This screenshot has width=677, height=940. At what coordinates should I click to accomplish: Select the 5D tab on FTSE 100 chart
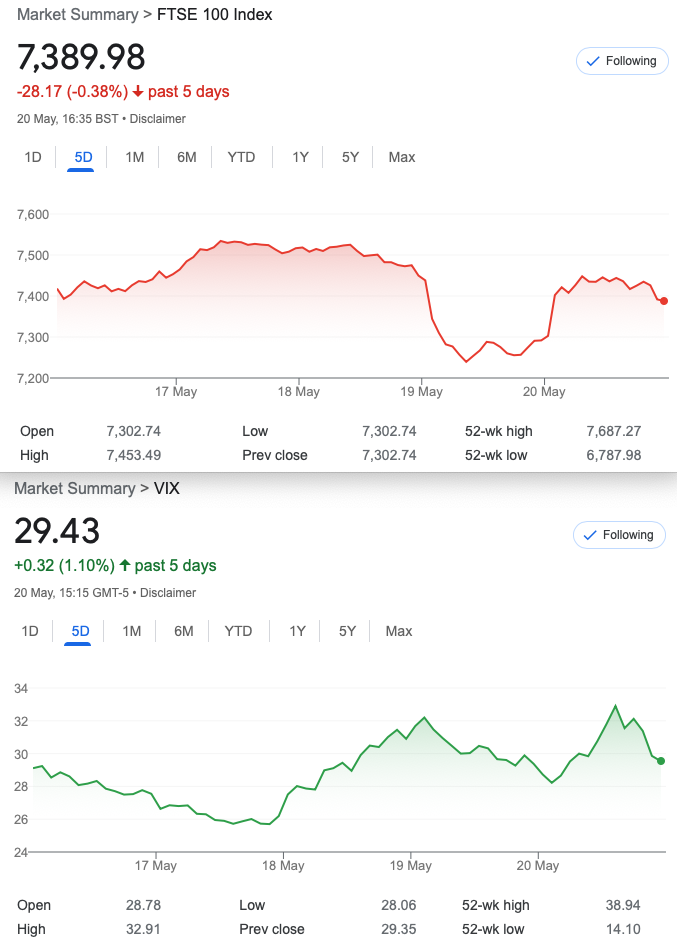click(x=83, y=158)
